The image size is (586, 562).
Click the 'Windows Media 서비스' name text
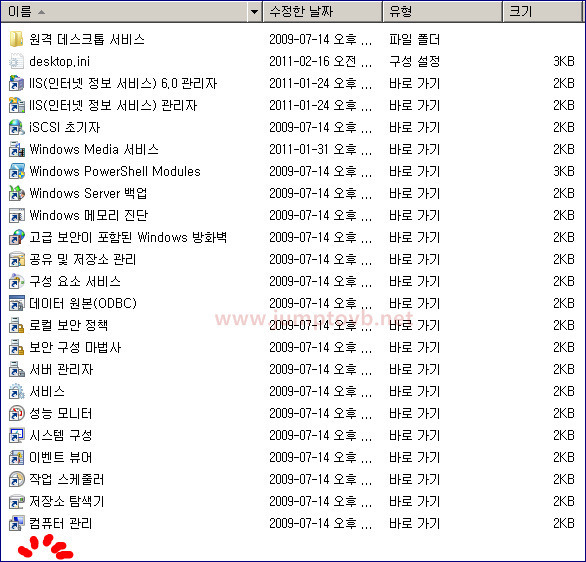[x=94, y=149]
